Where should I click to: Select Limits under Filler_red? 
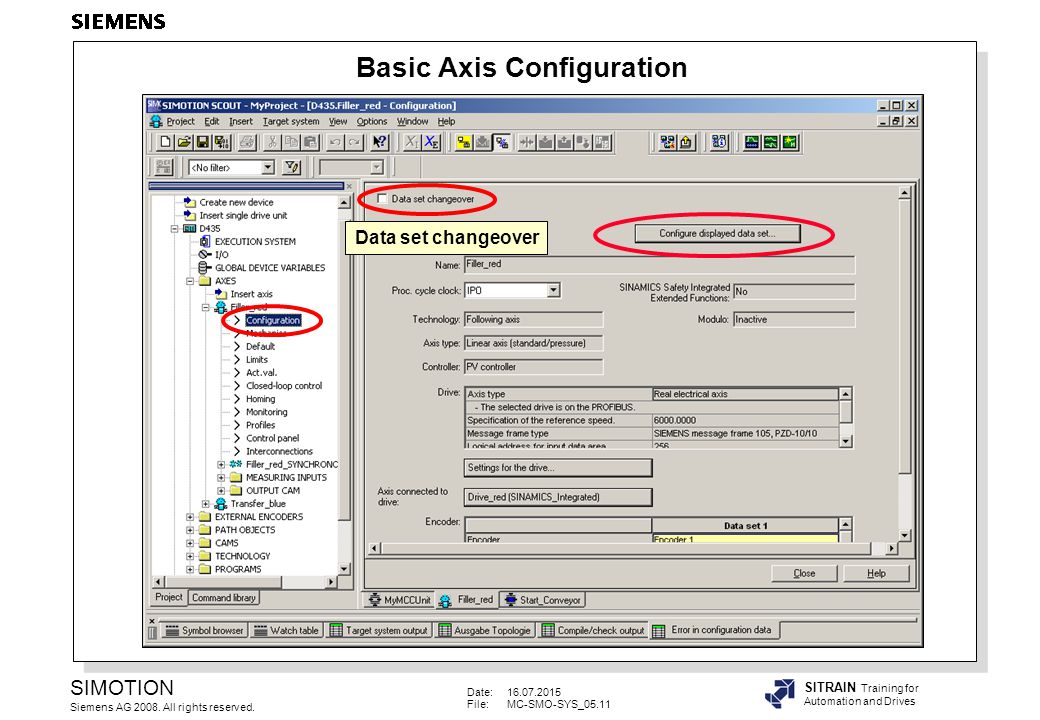pyautogui.click(x=257, y=360)
